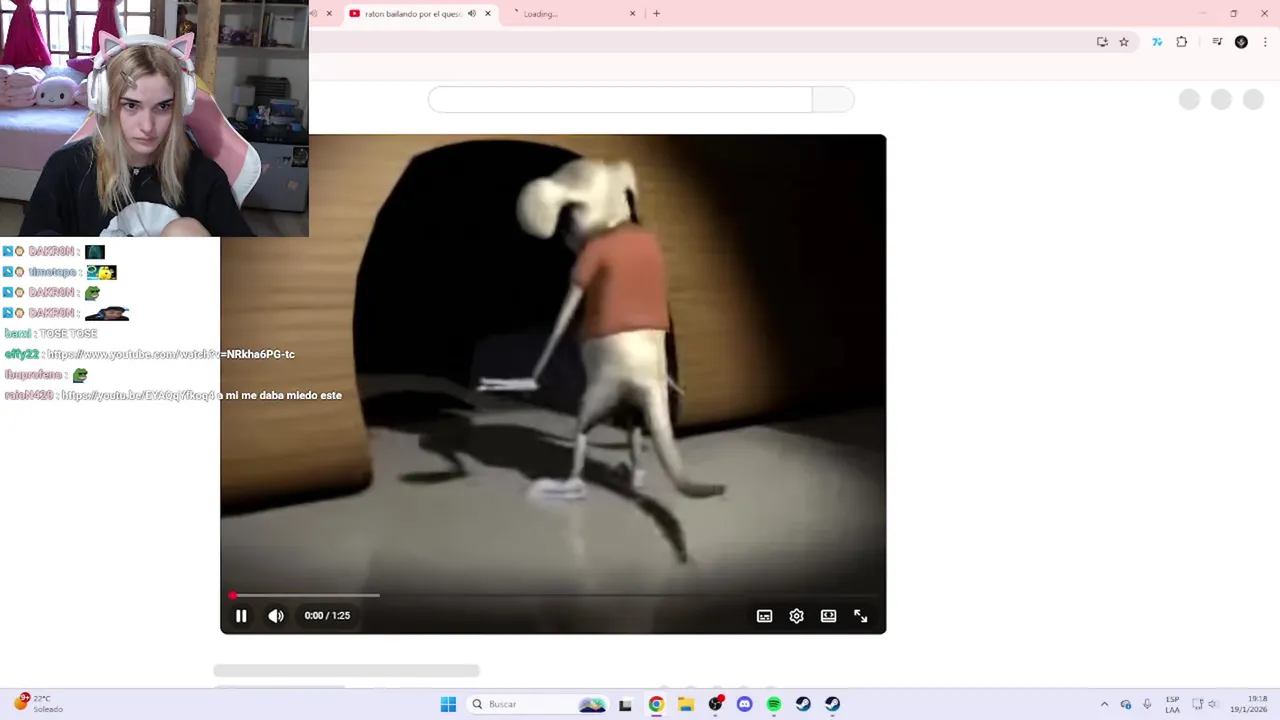Open Spotify from the taskbar
Viewport: 1280px width, 720px height.
click(x=774, y=704)
